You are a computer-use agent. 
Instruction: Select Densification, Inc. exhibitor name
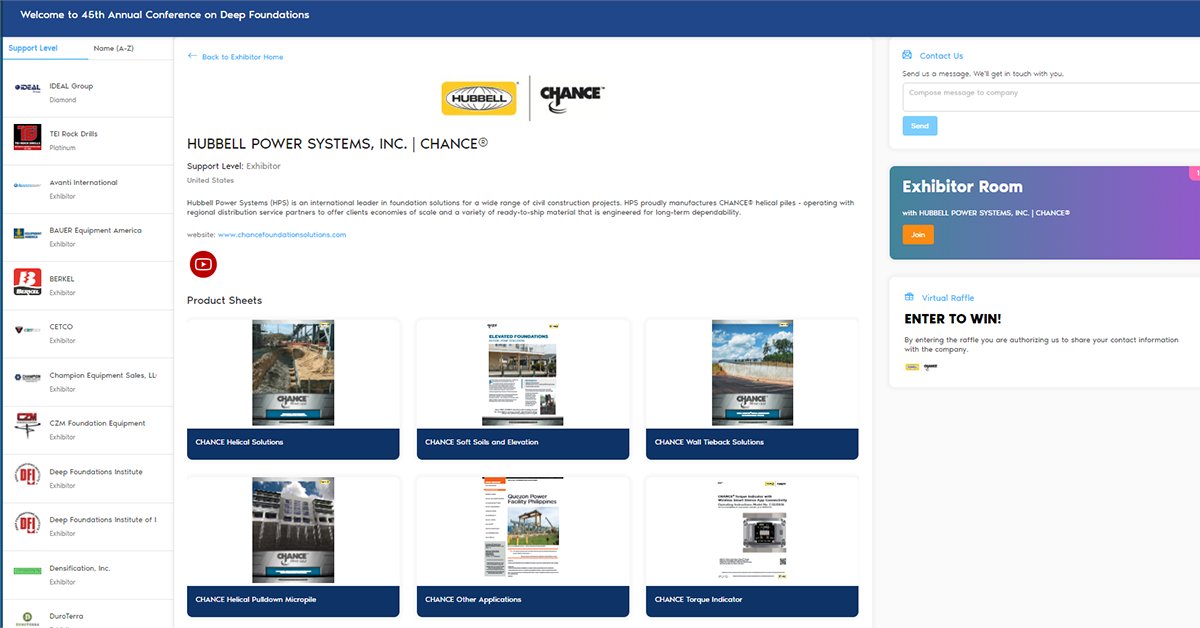(x=80, y=568)
